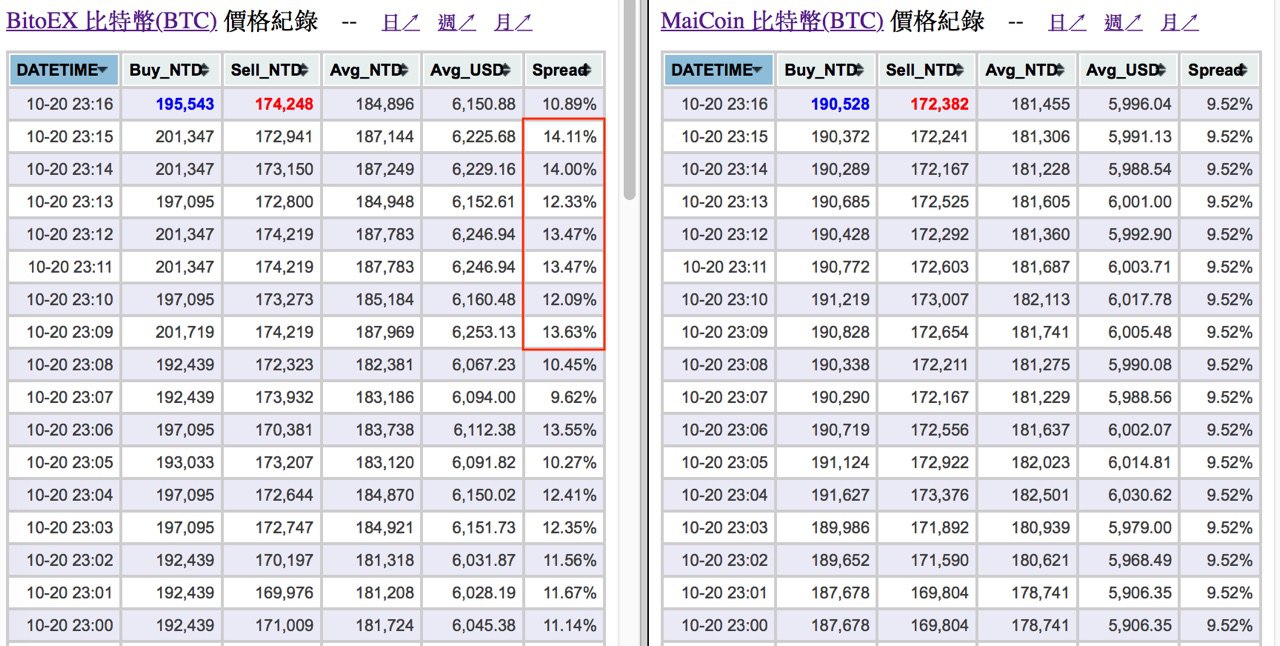Click BitoEX spread value 9.62%
The image size is (1280, 646).
[x=574, y=397]
